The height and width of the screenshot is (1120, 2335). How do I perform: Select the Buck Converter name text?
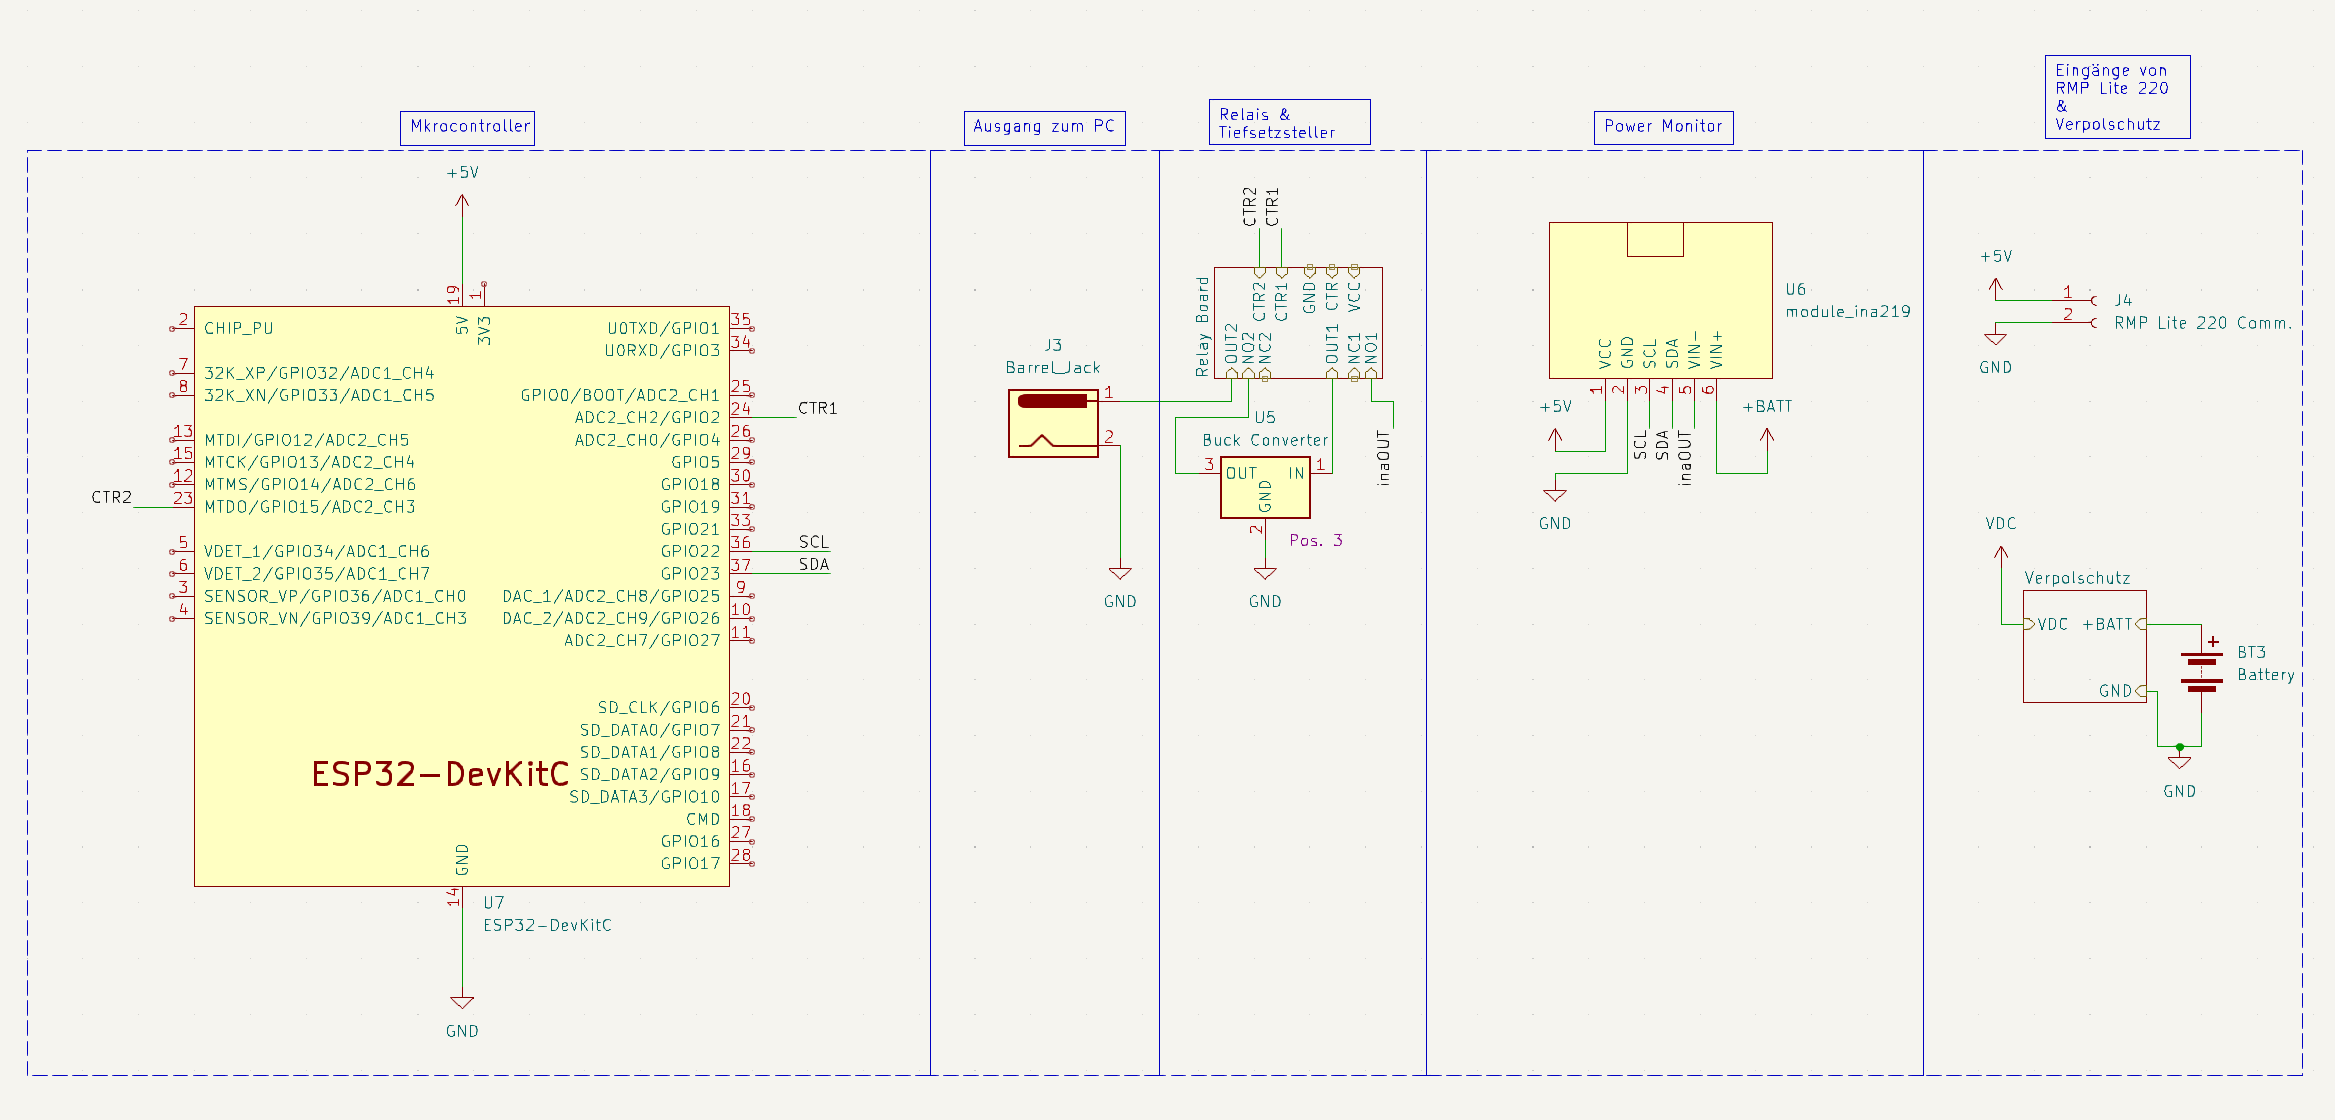[1265, 440]
